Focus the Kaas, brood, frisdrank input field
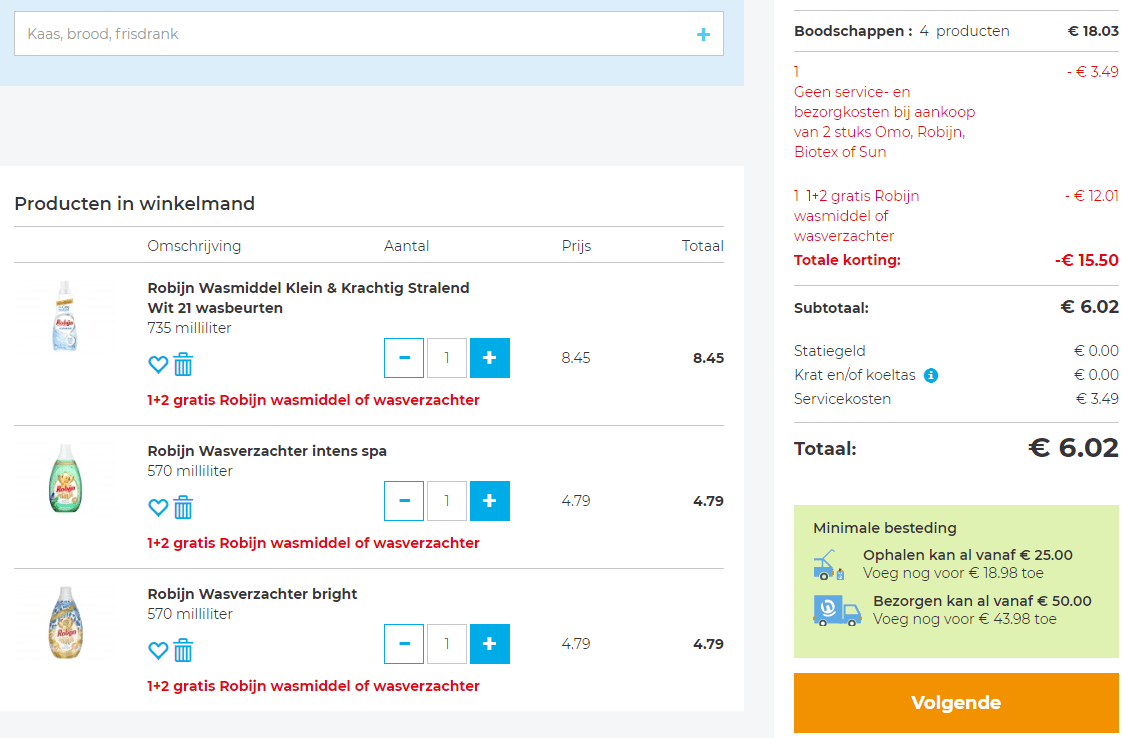Viewport: 1131px width, 738px height. pos(369,34)
